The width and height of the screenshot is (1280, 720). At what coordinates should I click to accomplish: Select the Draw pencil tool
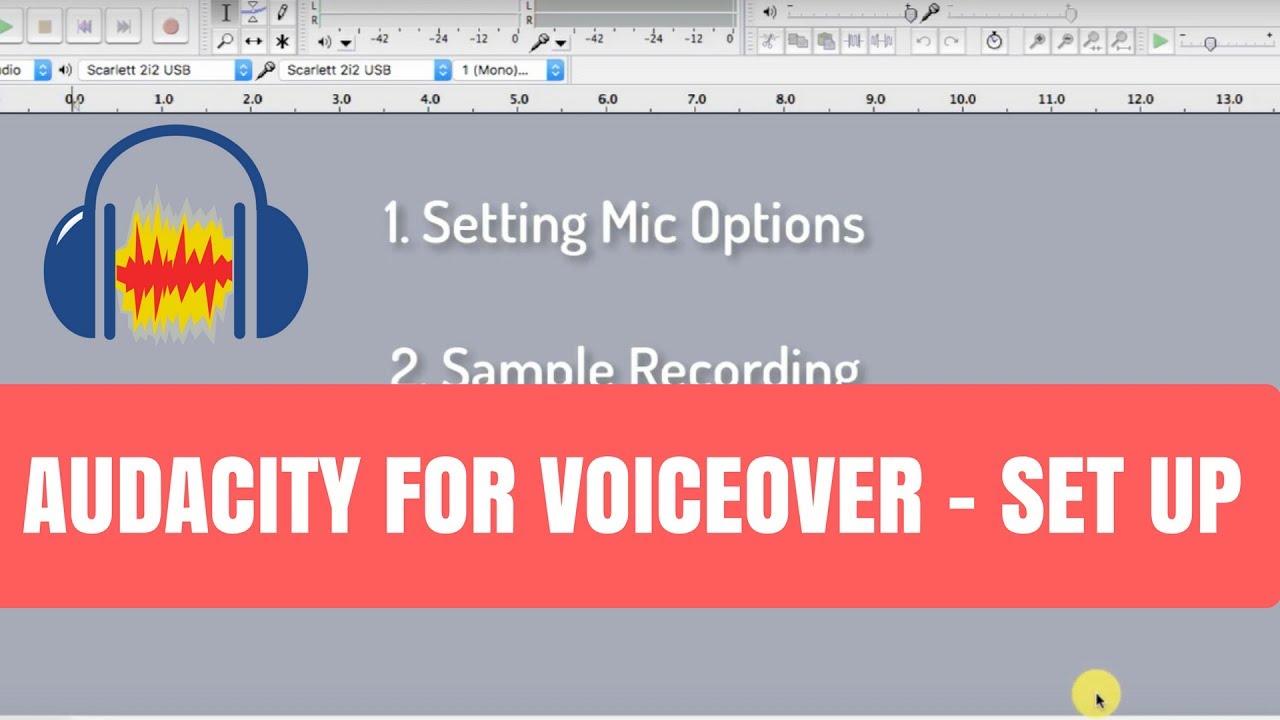[x=283, y=13]
